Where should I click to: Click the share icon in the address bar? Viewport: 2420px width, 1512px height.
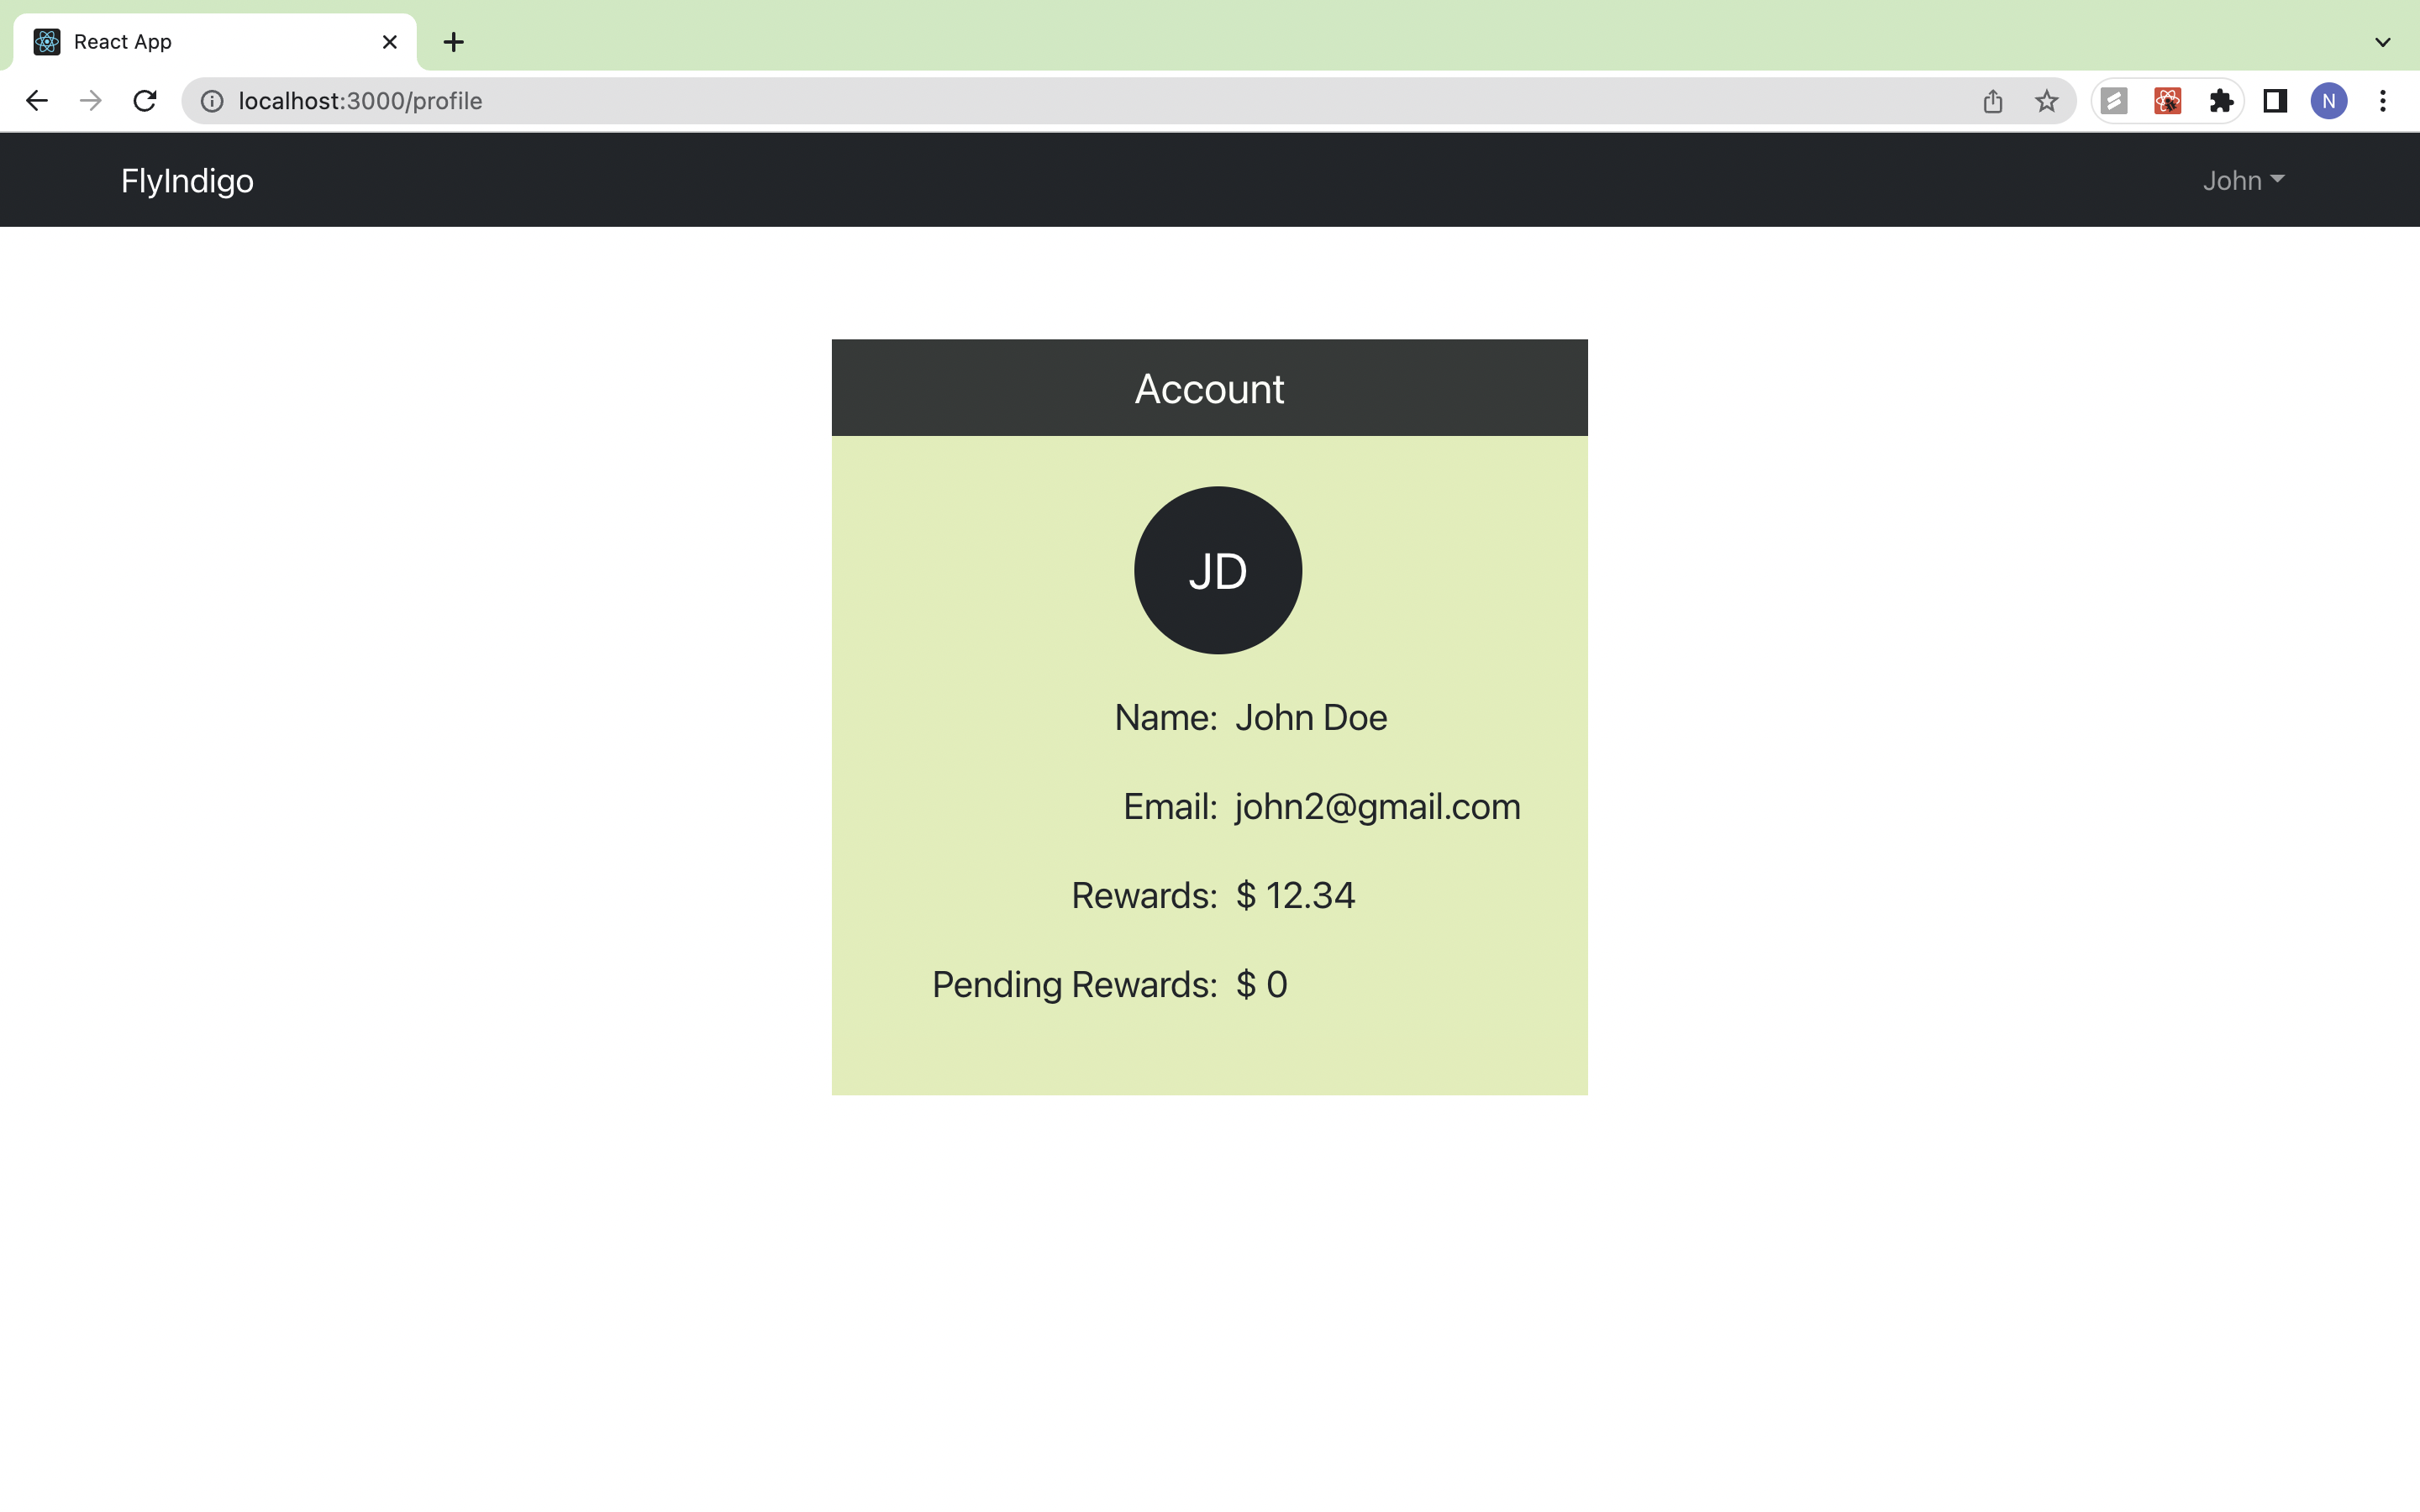pos(1992,100)
